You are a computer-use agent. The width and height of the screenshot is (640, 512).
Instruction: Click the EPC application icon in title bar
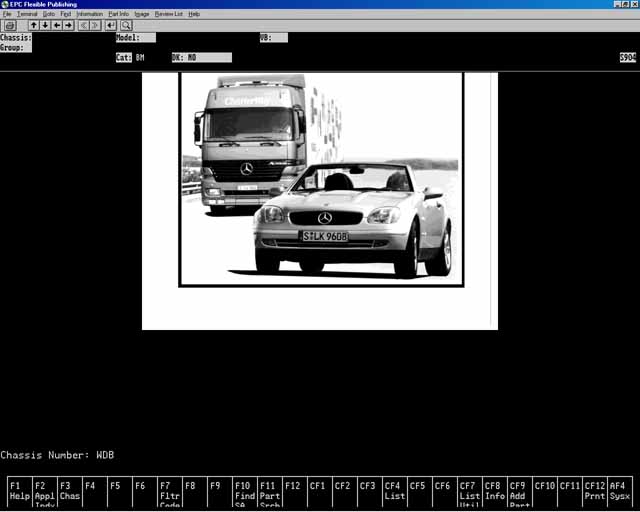(4, 4)
